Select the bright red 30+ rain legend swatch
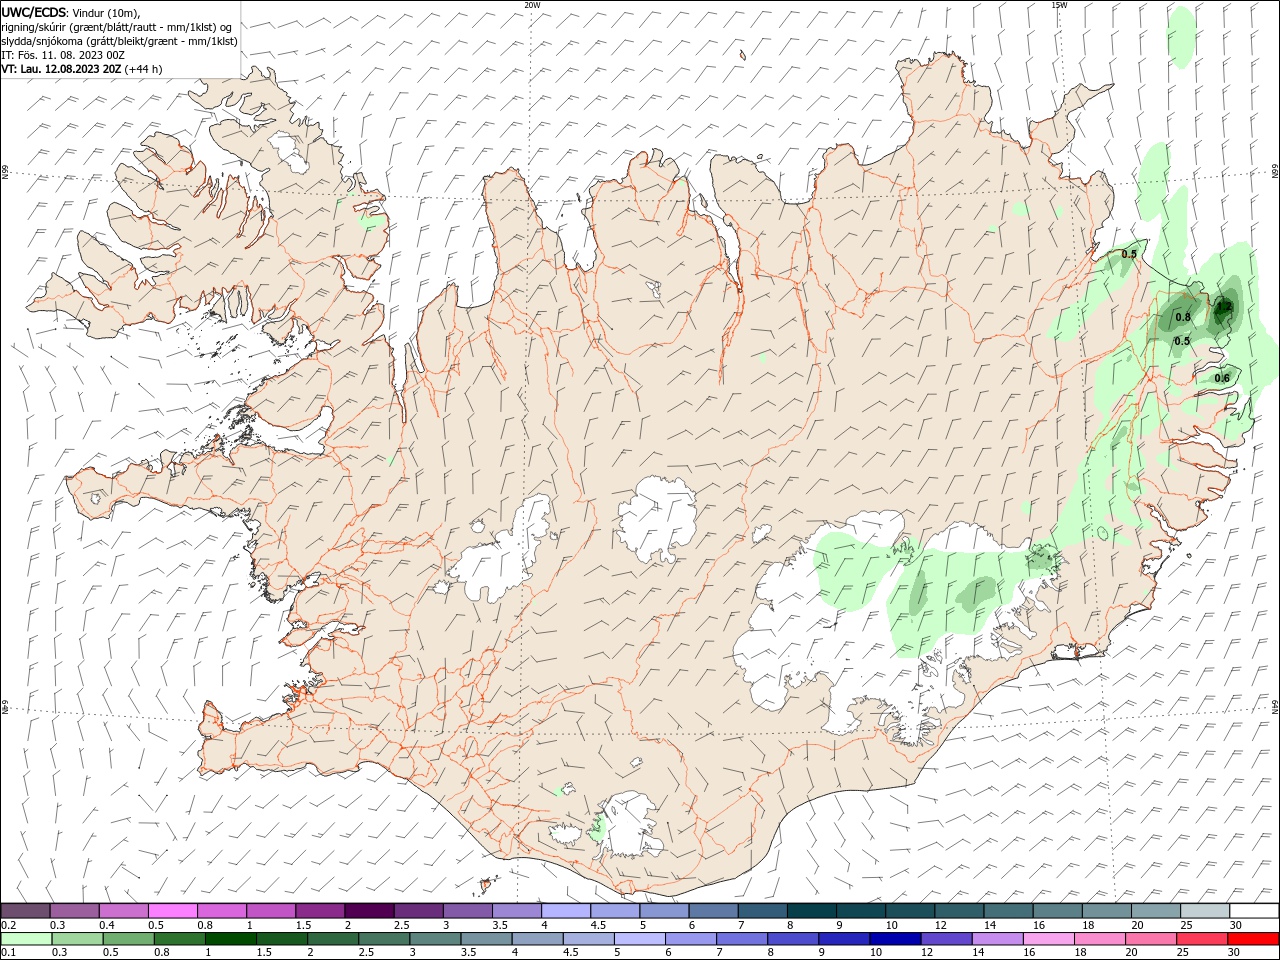Screen dimensions: 1280x960 [x=1252, y=939]
